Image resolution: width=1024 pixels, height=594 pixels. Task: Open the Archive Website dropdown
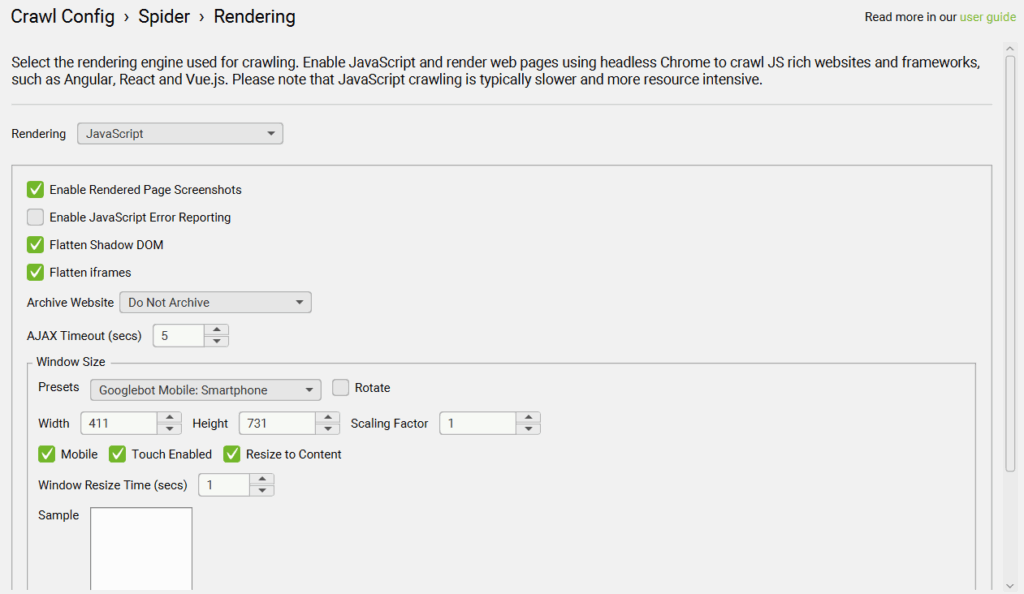coord(215,302)
